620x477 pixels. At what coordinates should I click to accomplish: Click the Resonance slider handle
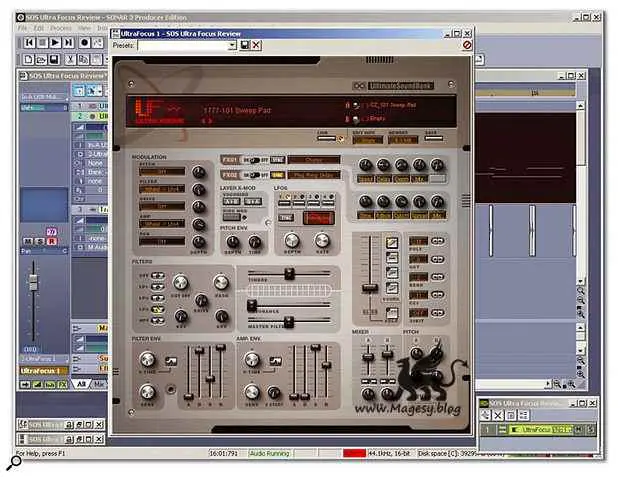(252, 305)
